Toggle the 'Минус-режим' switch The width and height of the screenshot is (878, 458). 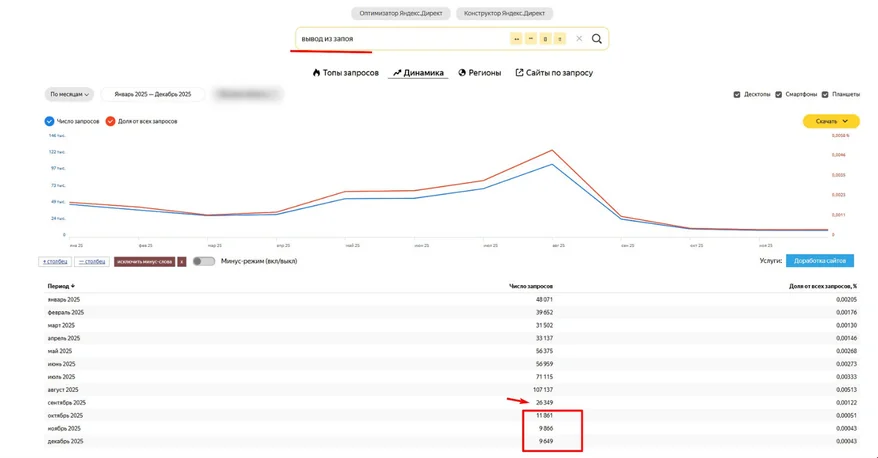pyautogui.click(x=204, y=261)
